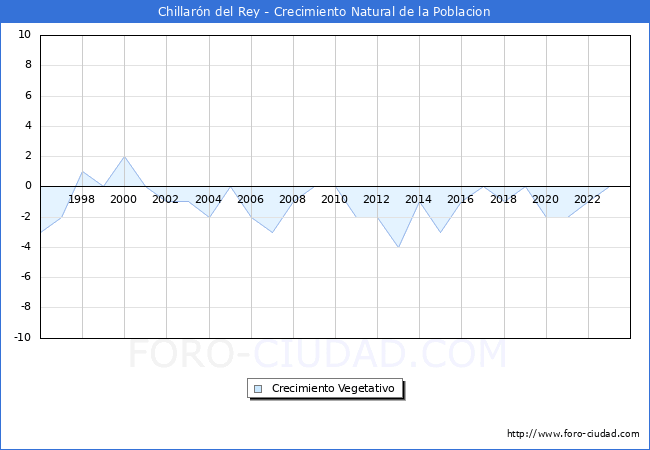Open the foro-ciudad.com URL text
650x450 pixels.
[x=573, y=434]
